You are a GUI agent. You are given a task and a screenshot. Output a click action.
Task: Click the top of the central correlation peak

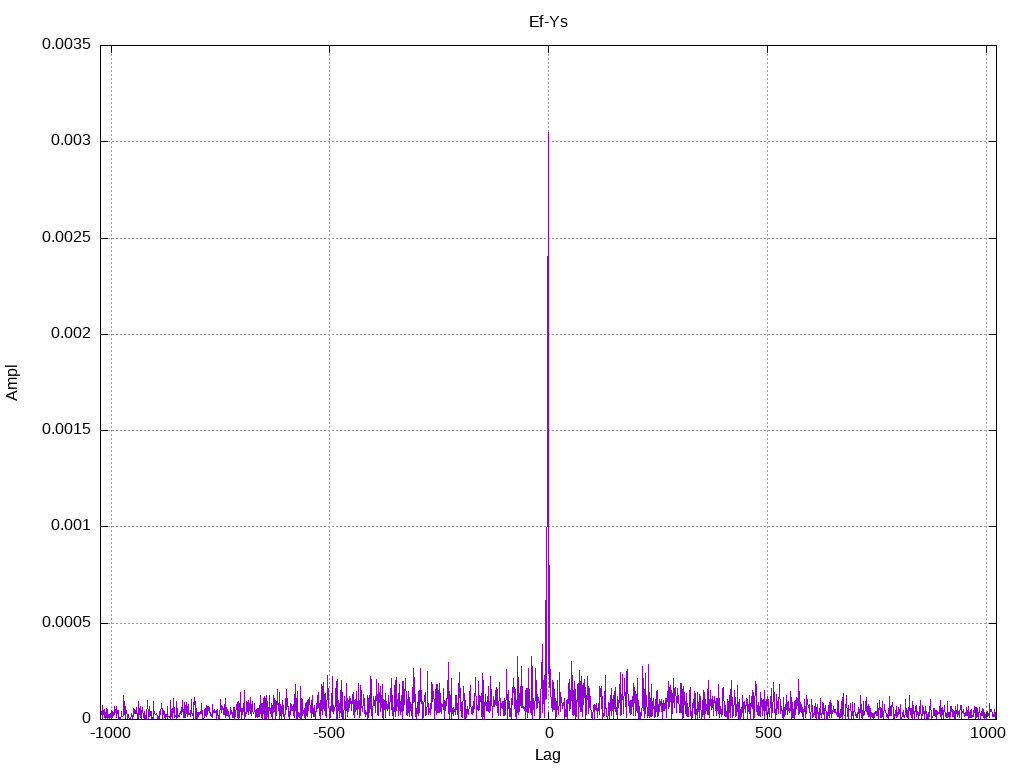(549, 132)
